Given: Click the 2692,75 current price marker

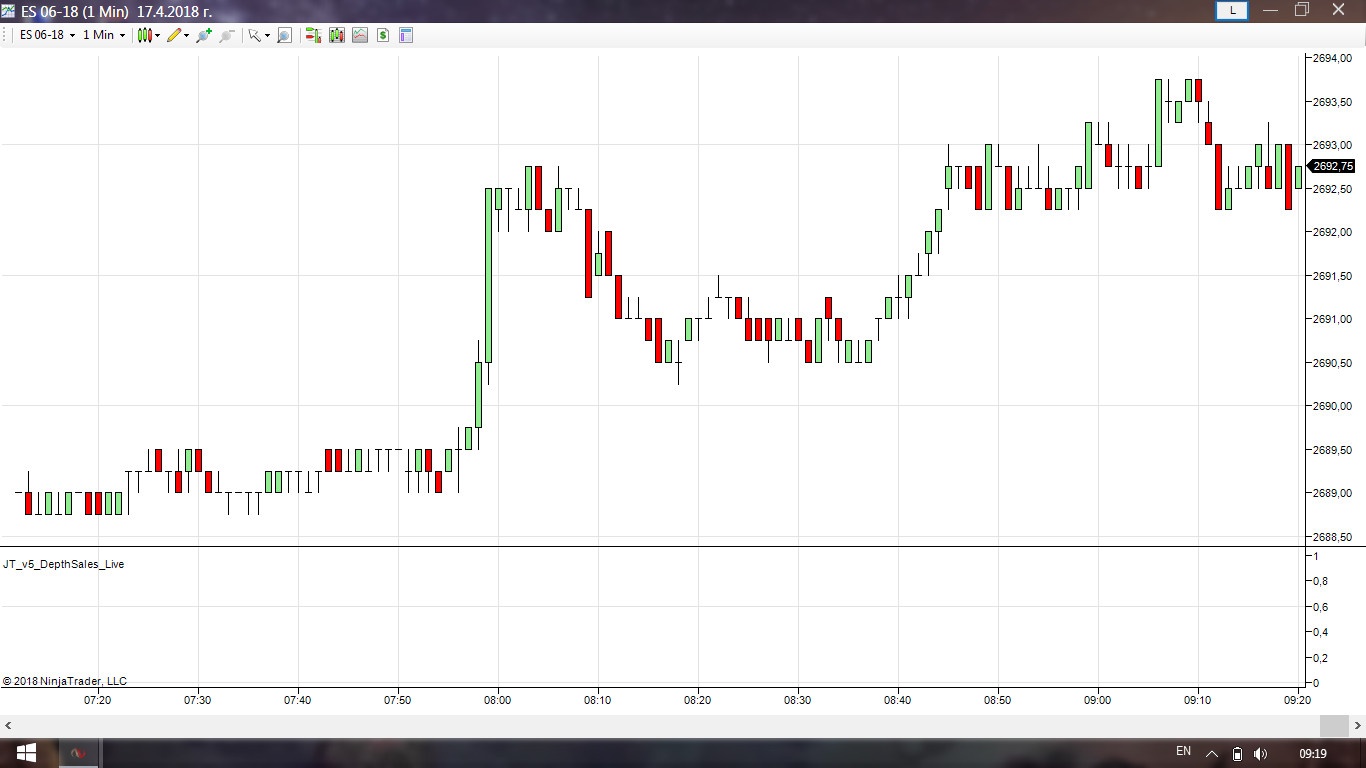Looking at the screenshot, I should coord(1332,166).
